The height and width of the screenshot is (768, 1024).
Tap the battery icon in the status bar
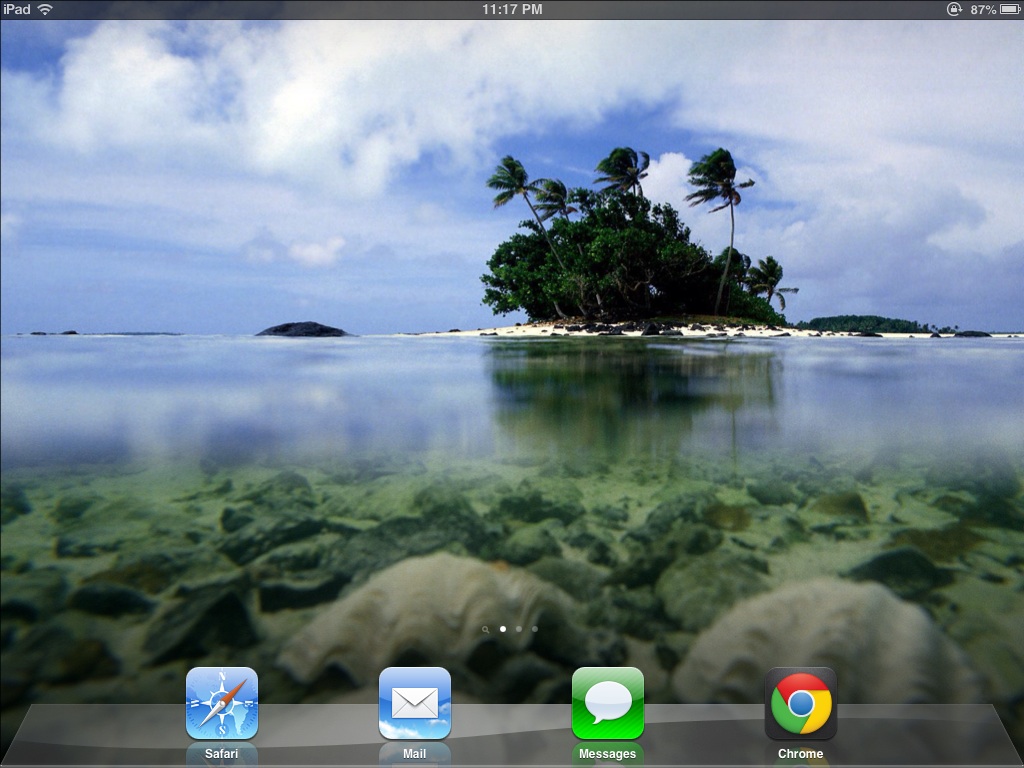(1010, 9)
